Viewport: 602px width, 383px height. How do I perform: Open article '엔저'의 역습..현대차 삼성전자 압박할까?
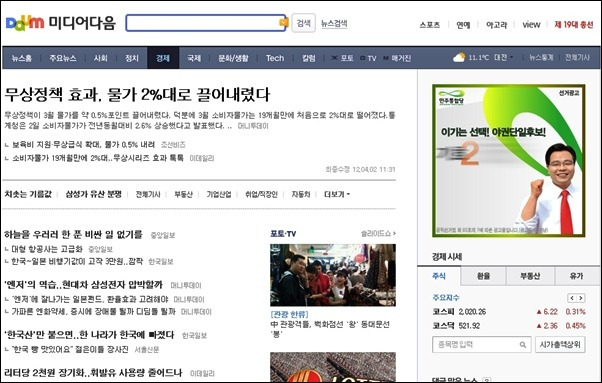click(83, 285)
